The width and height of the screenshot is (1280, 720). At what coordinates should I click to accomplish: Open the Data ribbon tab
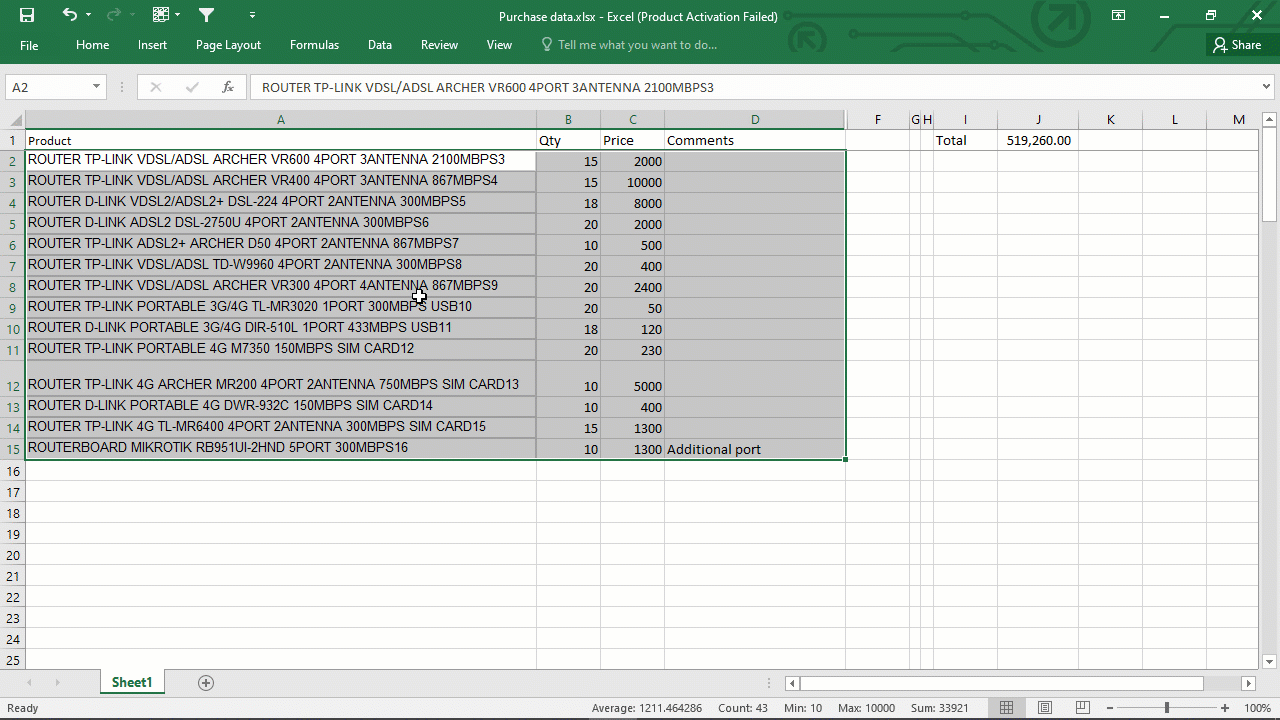click(x=379, y=45)
